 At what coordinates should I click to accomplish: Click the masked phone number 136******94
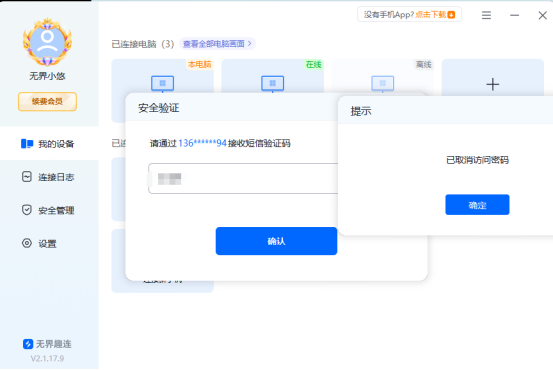(x=202, y=143)
